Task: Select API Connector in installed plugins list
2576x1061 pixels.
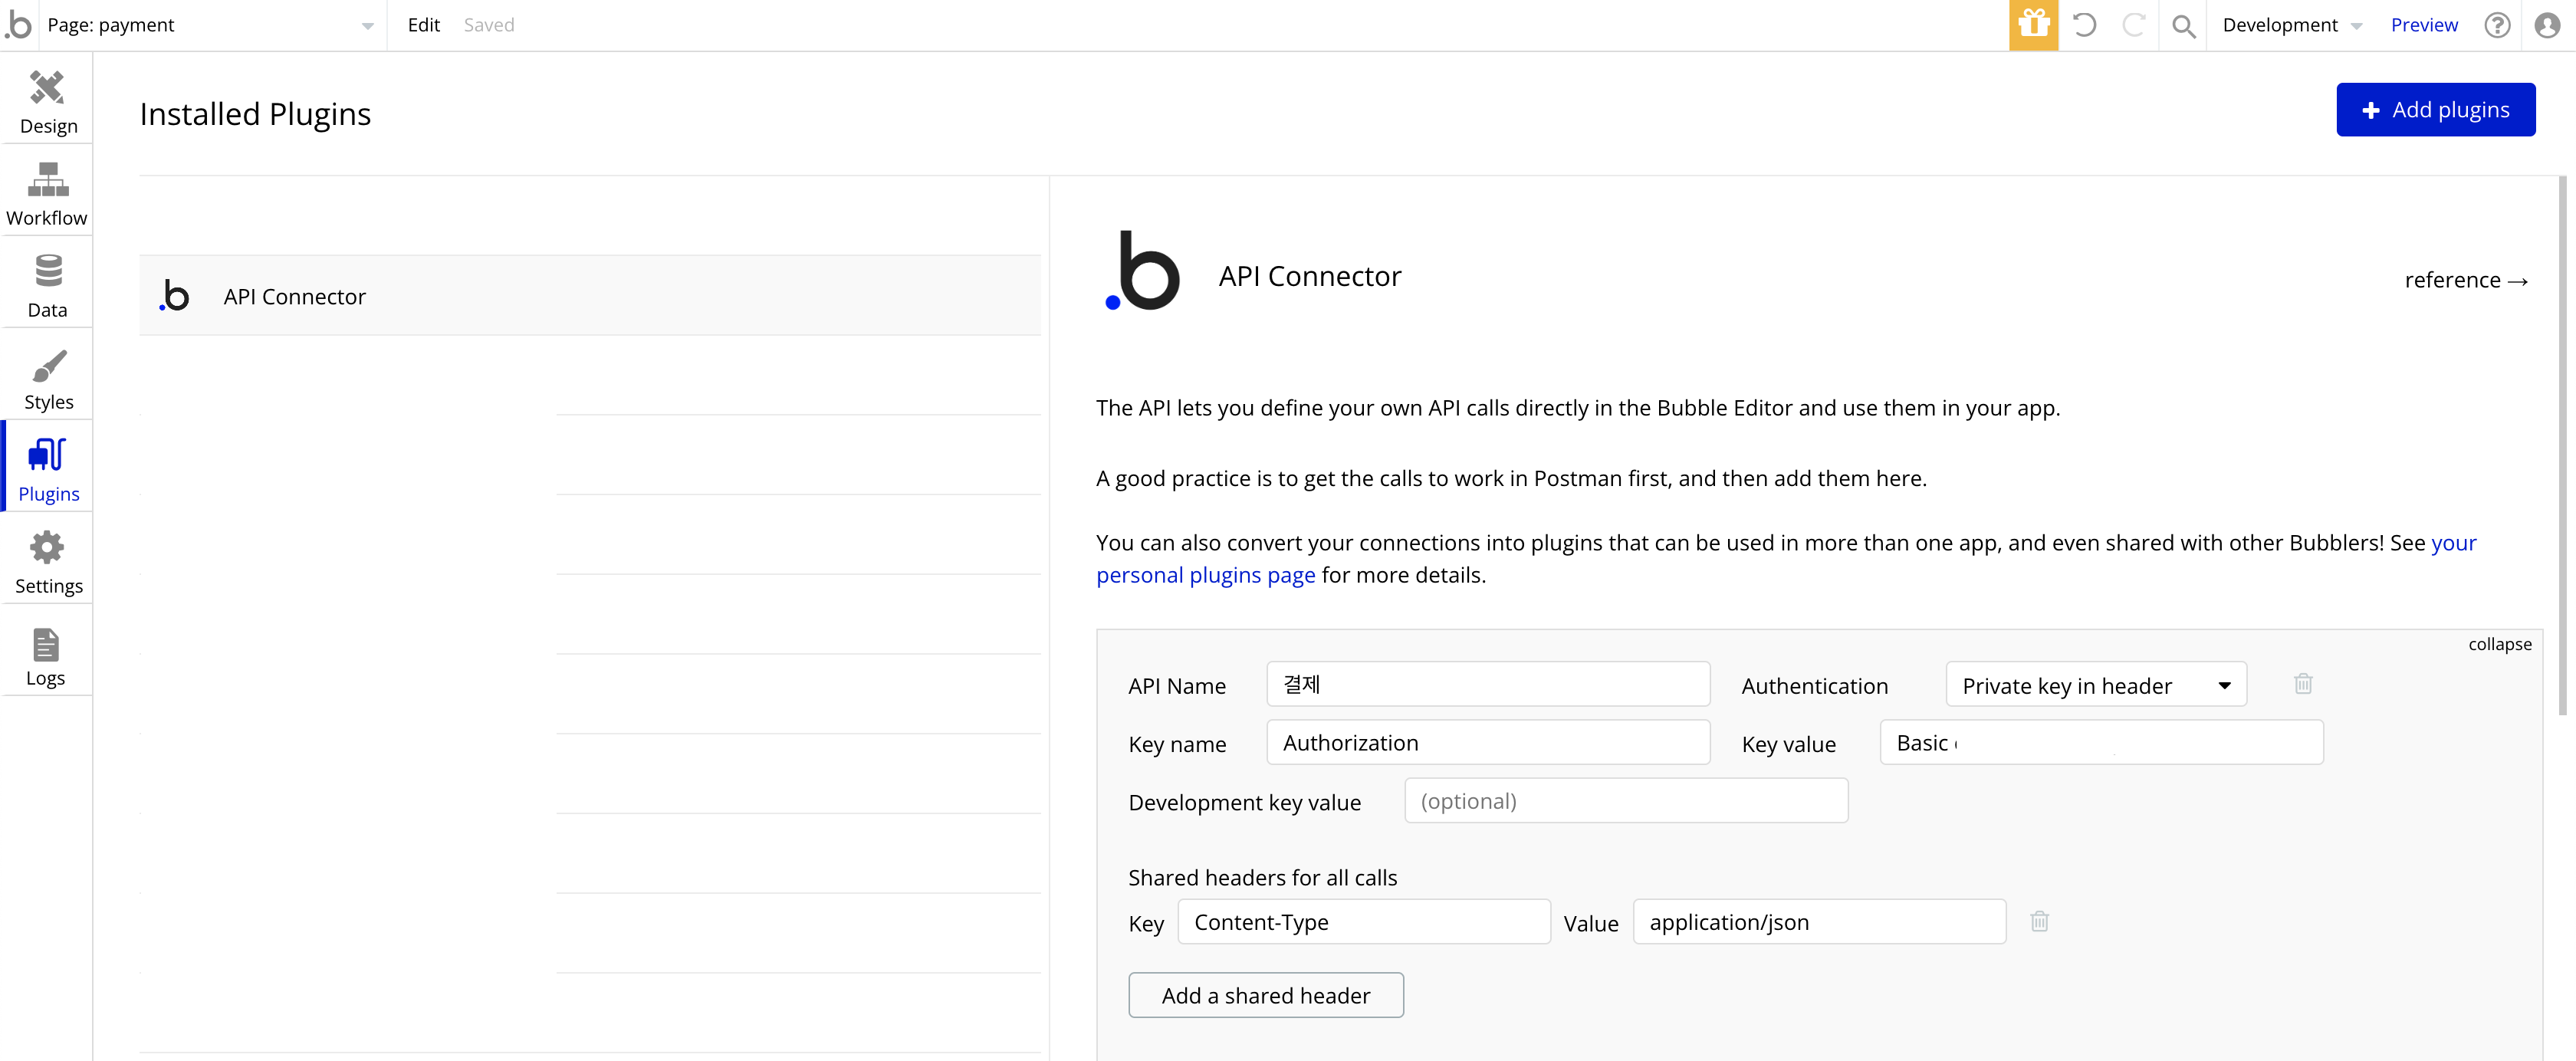Action: point(590,296)
